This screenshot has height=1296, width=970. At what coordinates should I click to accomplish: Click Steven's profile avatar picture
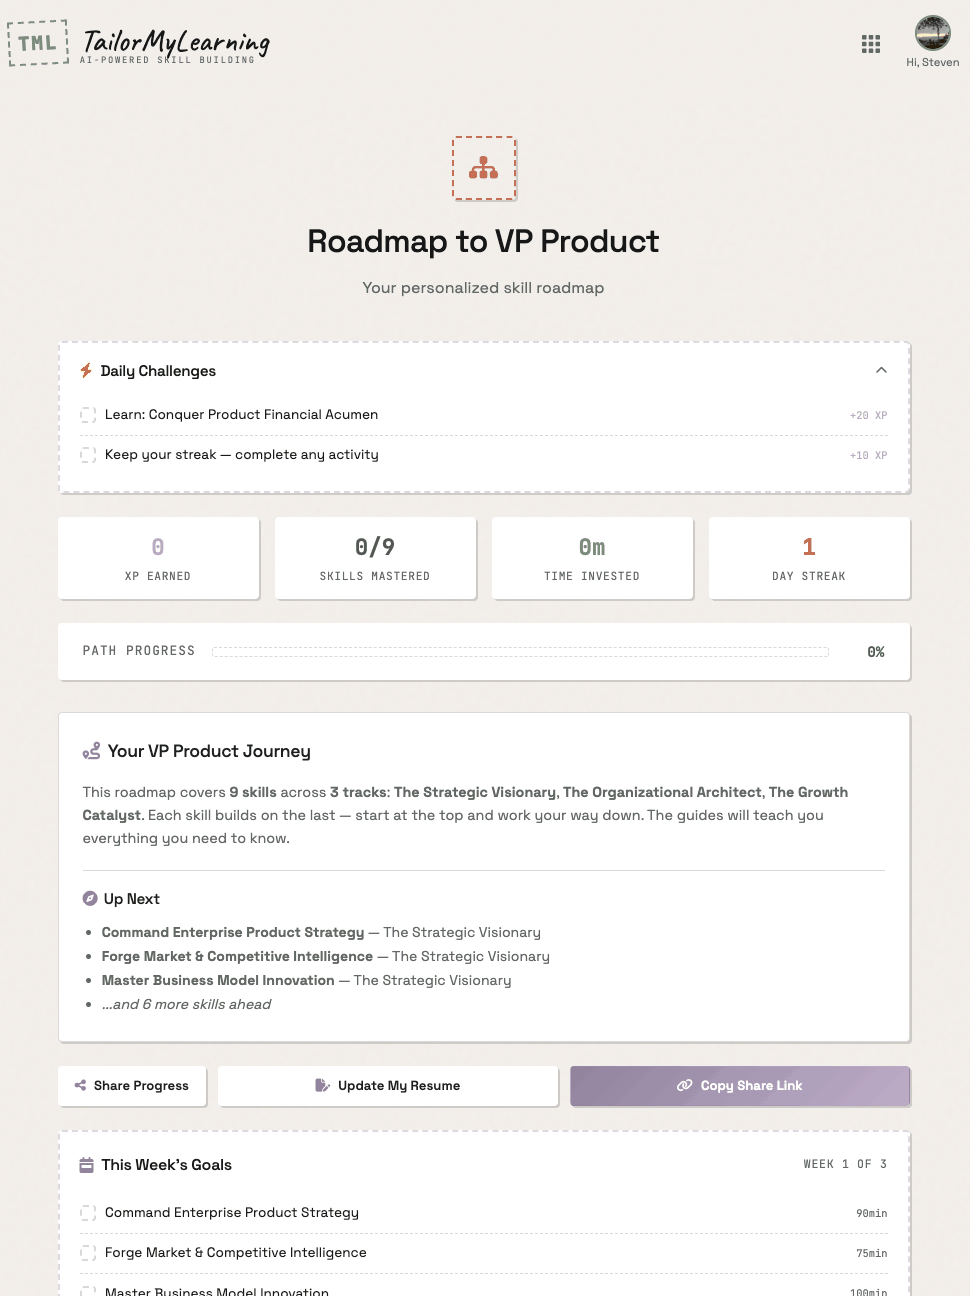click(932, 32)
